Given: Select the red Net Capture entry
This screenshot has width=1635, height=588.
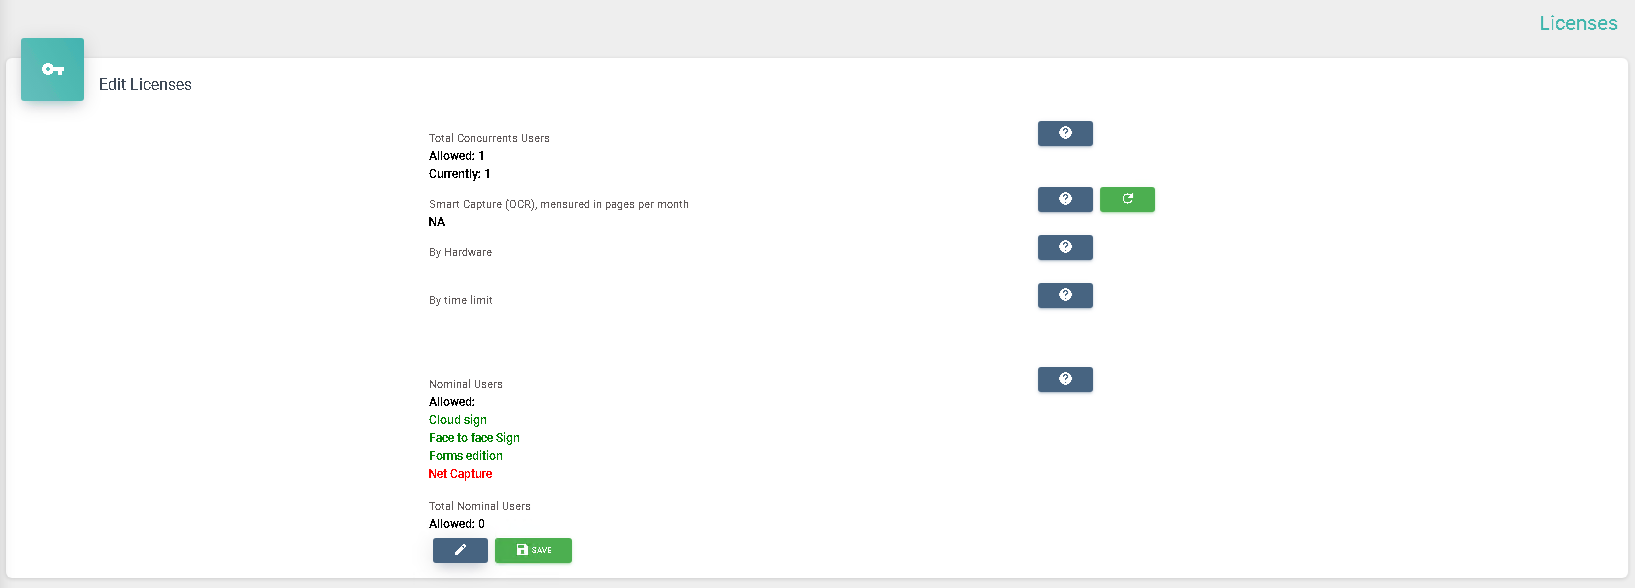Looking at the screenshot, I should [460, 474].
